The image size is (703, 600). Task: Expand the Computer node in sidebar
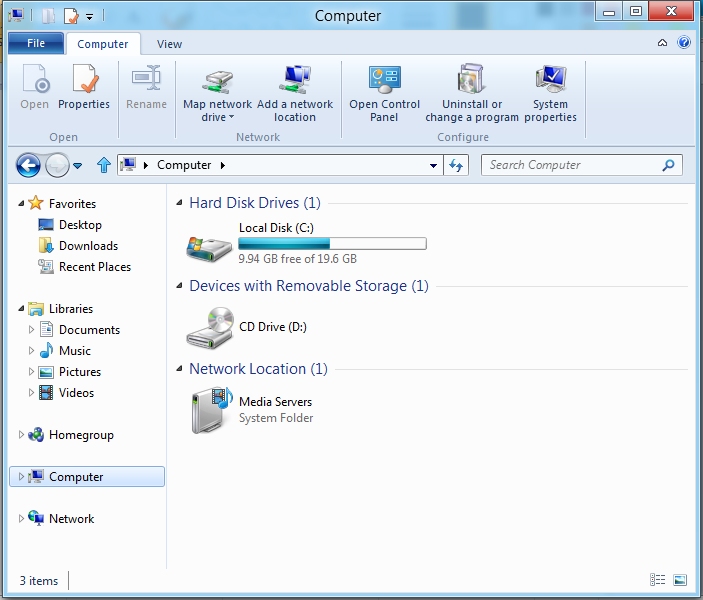point(21,476)
